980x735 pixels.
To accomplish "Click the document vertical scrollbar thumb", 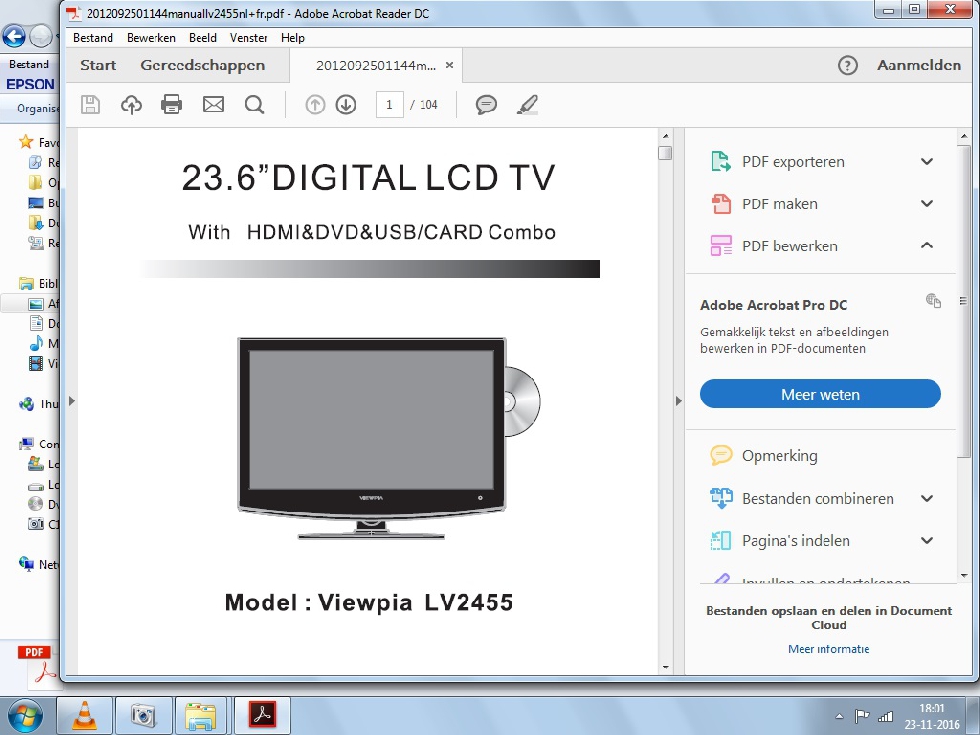I will (665, 152).
